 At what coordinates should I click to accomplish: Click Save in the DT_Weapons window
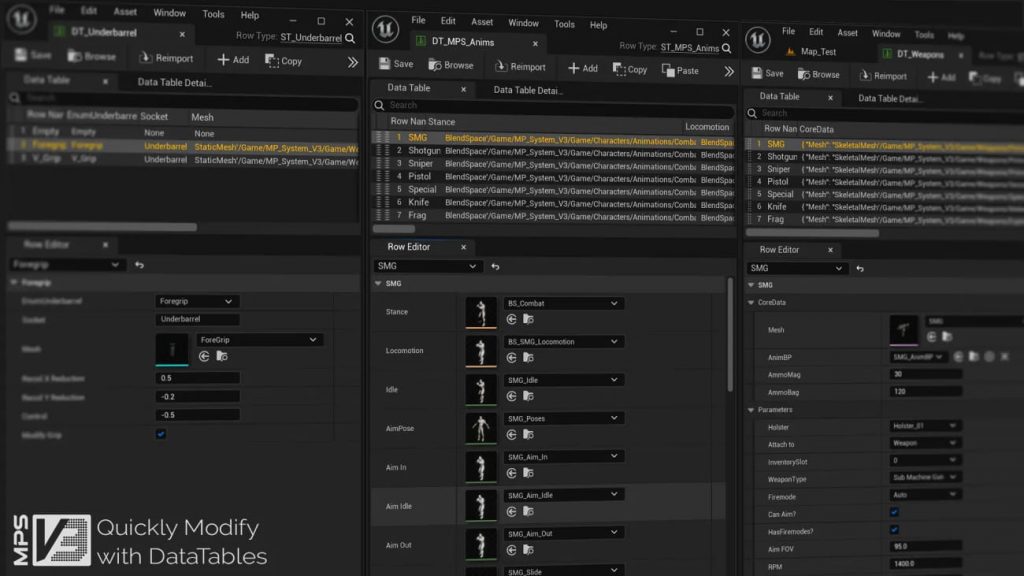pyautogui.click(x=767, y=74)
